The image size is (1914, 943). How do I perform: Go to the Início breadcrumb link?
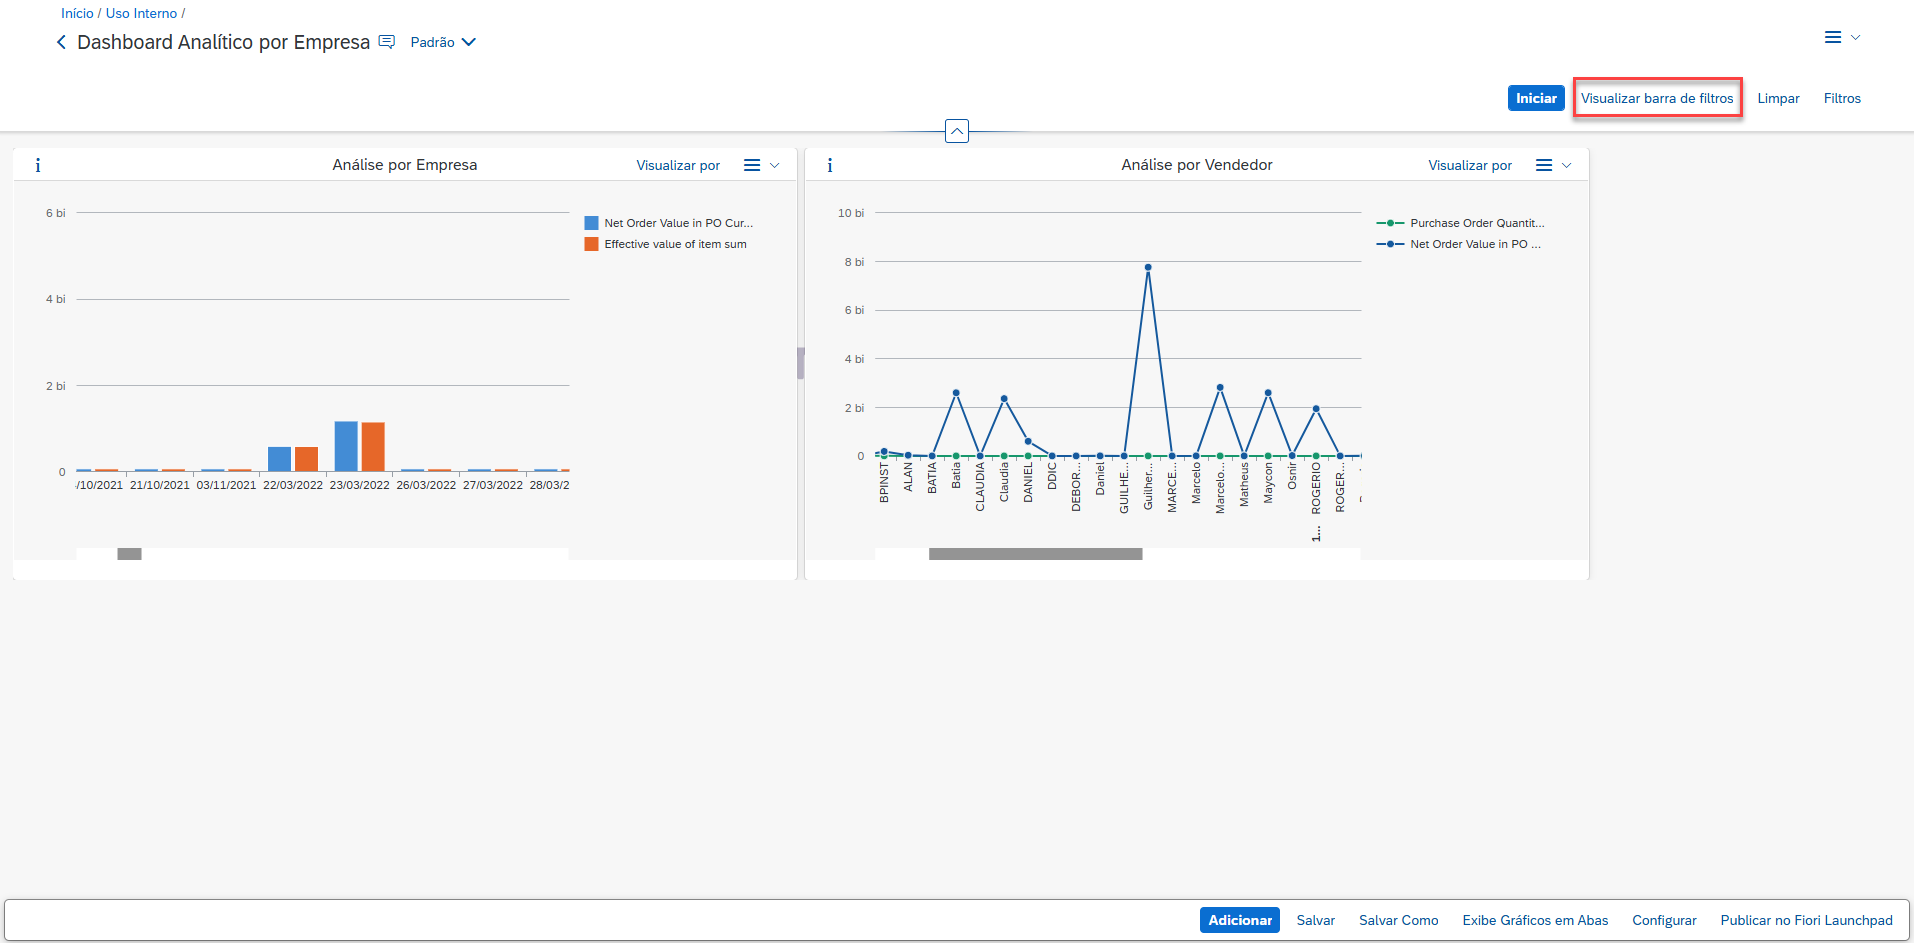(77, 13)
